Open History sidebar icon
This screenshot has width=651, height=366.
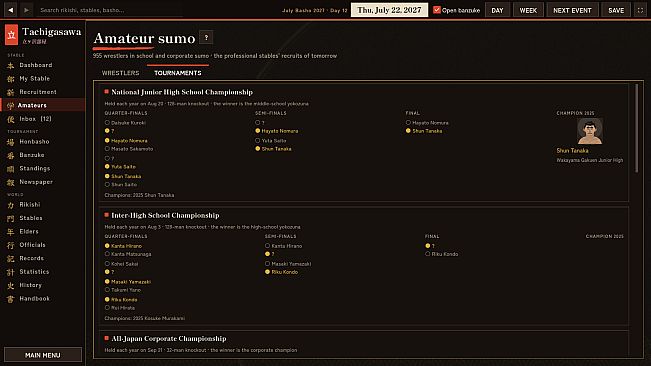point(10,285)
